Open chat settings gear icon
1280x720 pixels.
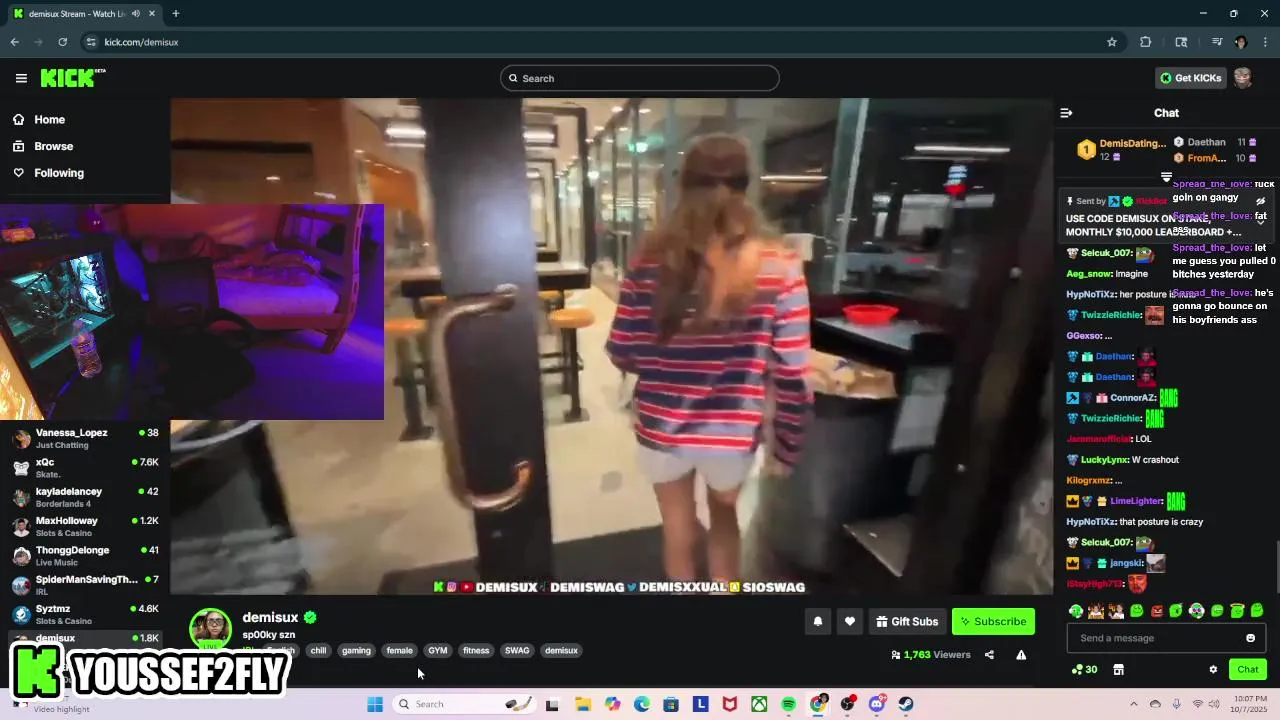point(1213,670)
